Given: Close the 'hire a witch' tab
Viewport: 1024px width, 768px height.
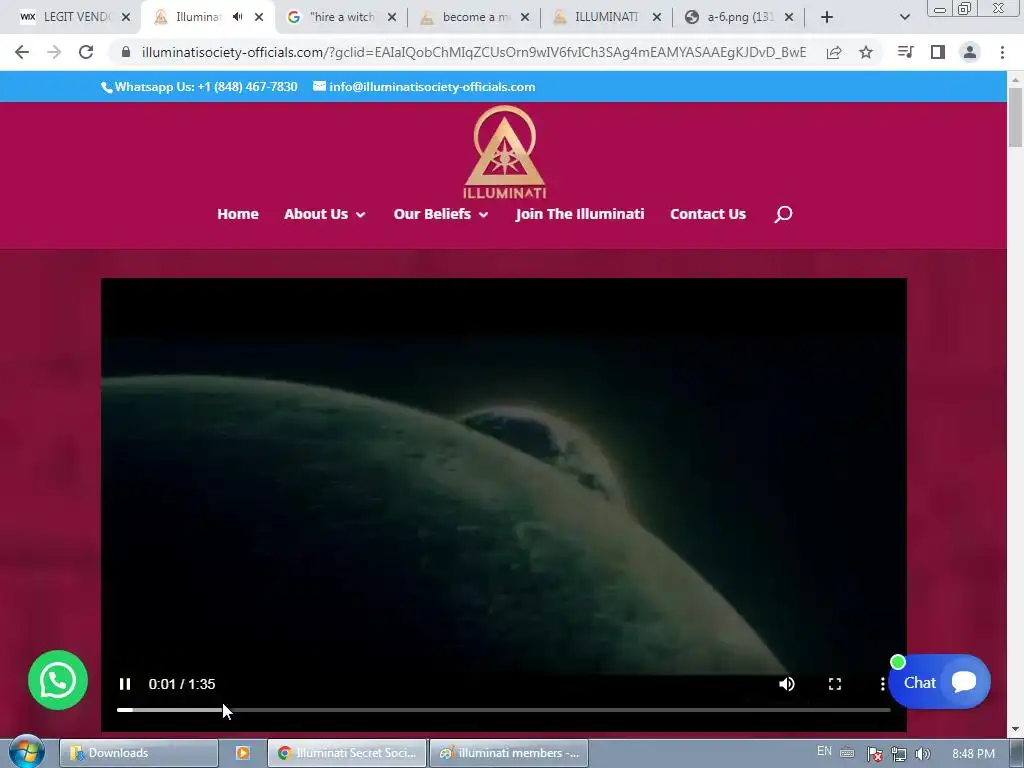Looking at the screenshot, I should tap(392, 17).
